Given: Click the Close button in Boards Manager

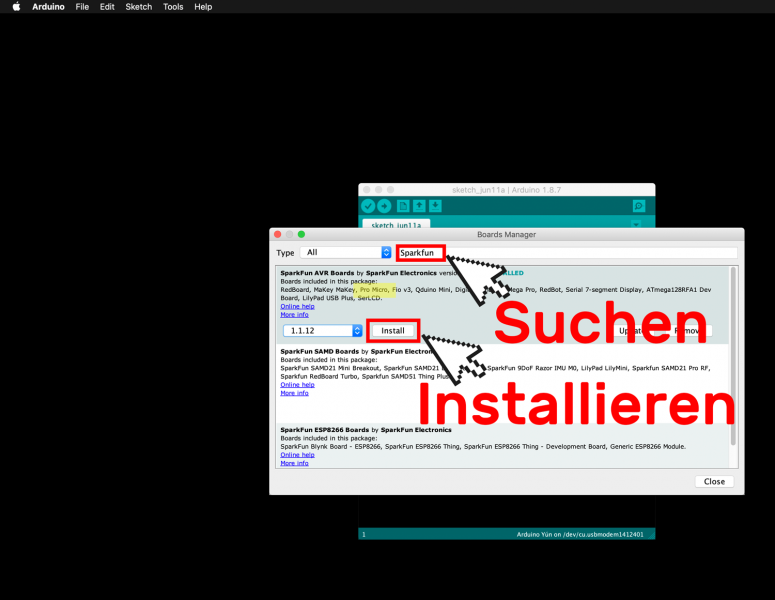Looking at the screenshot, I should [714, 481].
